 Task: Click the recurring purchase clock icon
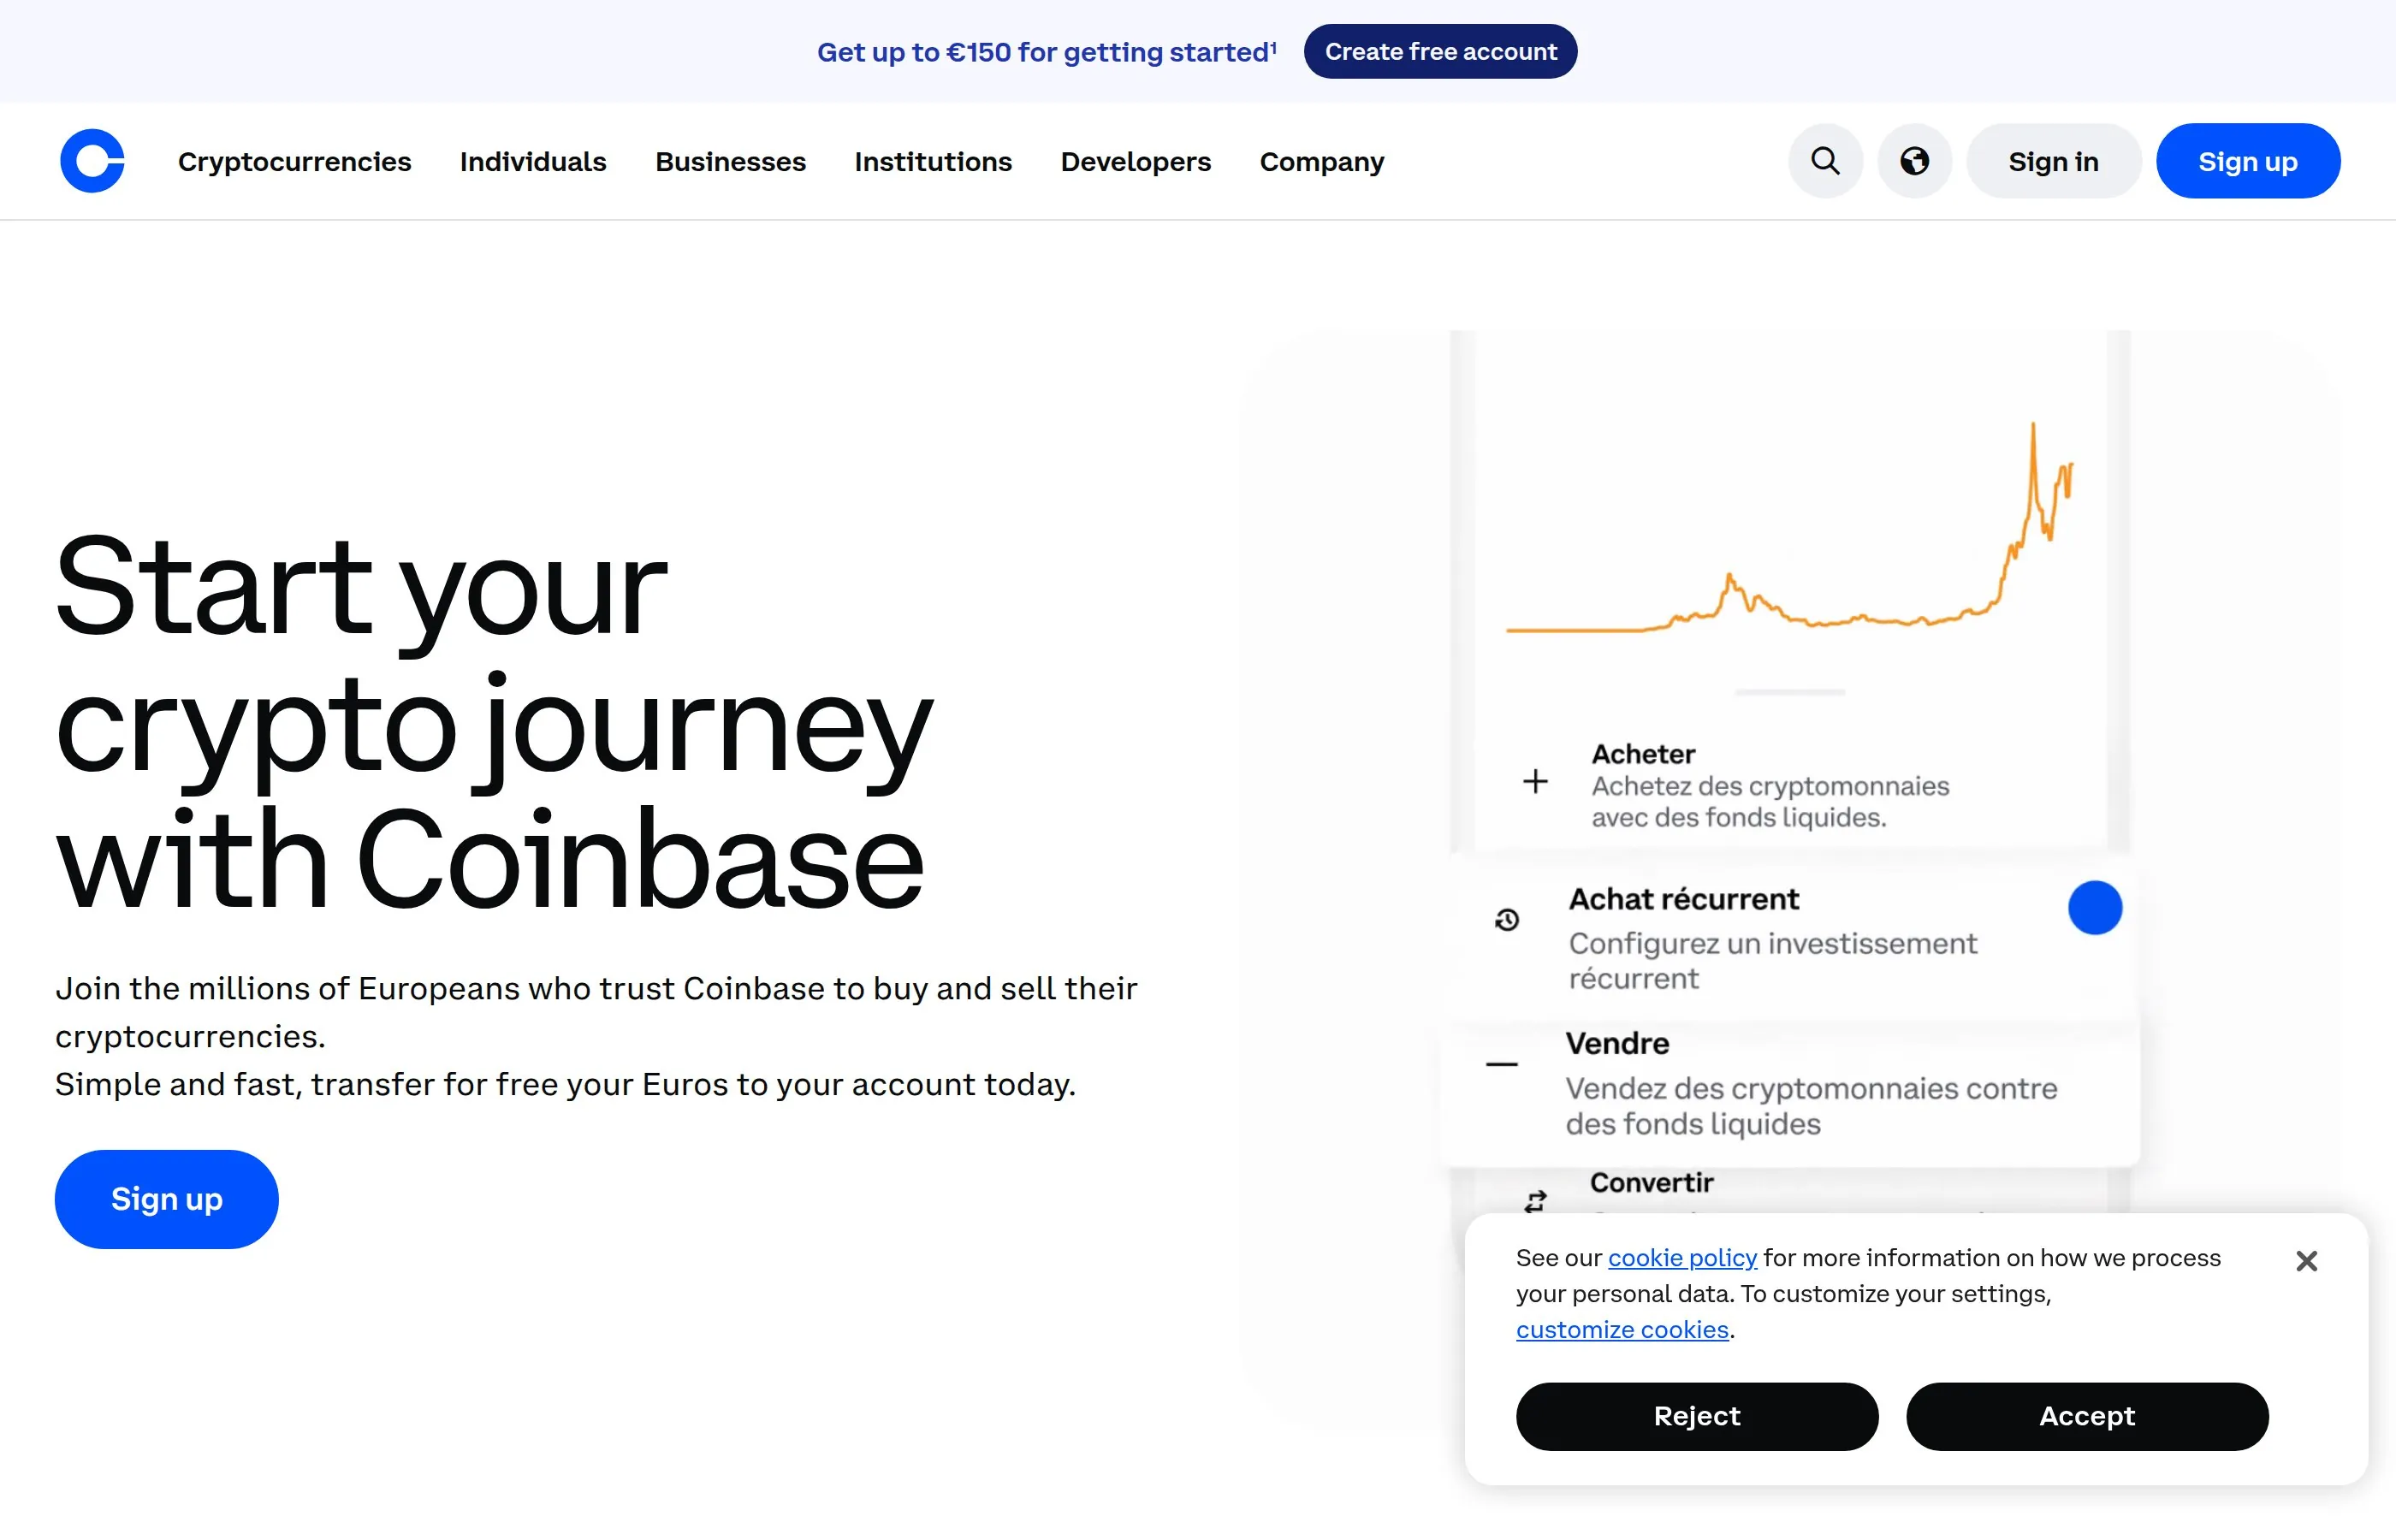click(1506, 920)
